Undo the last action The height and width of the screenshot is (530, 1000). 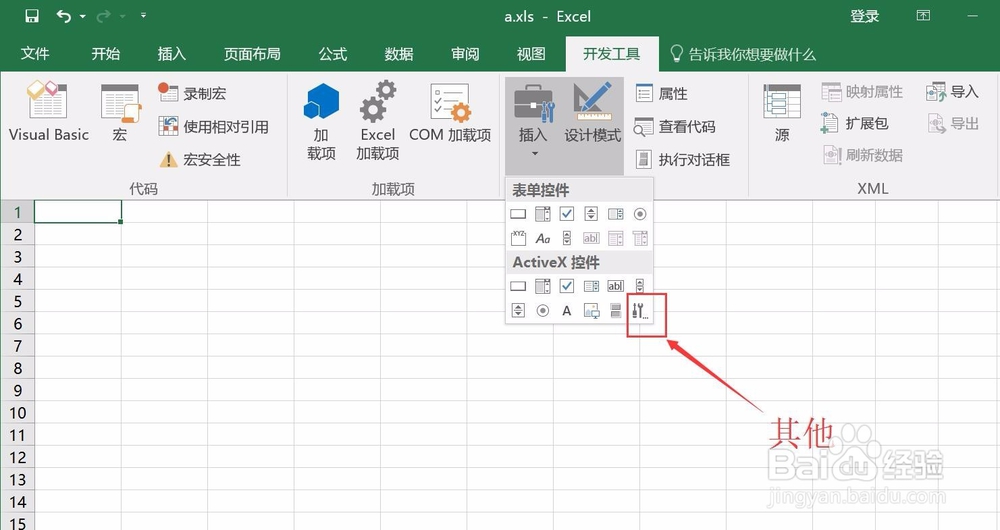64,16
